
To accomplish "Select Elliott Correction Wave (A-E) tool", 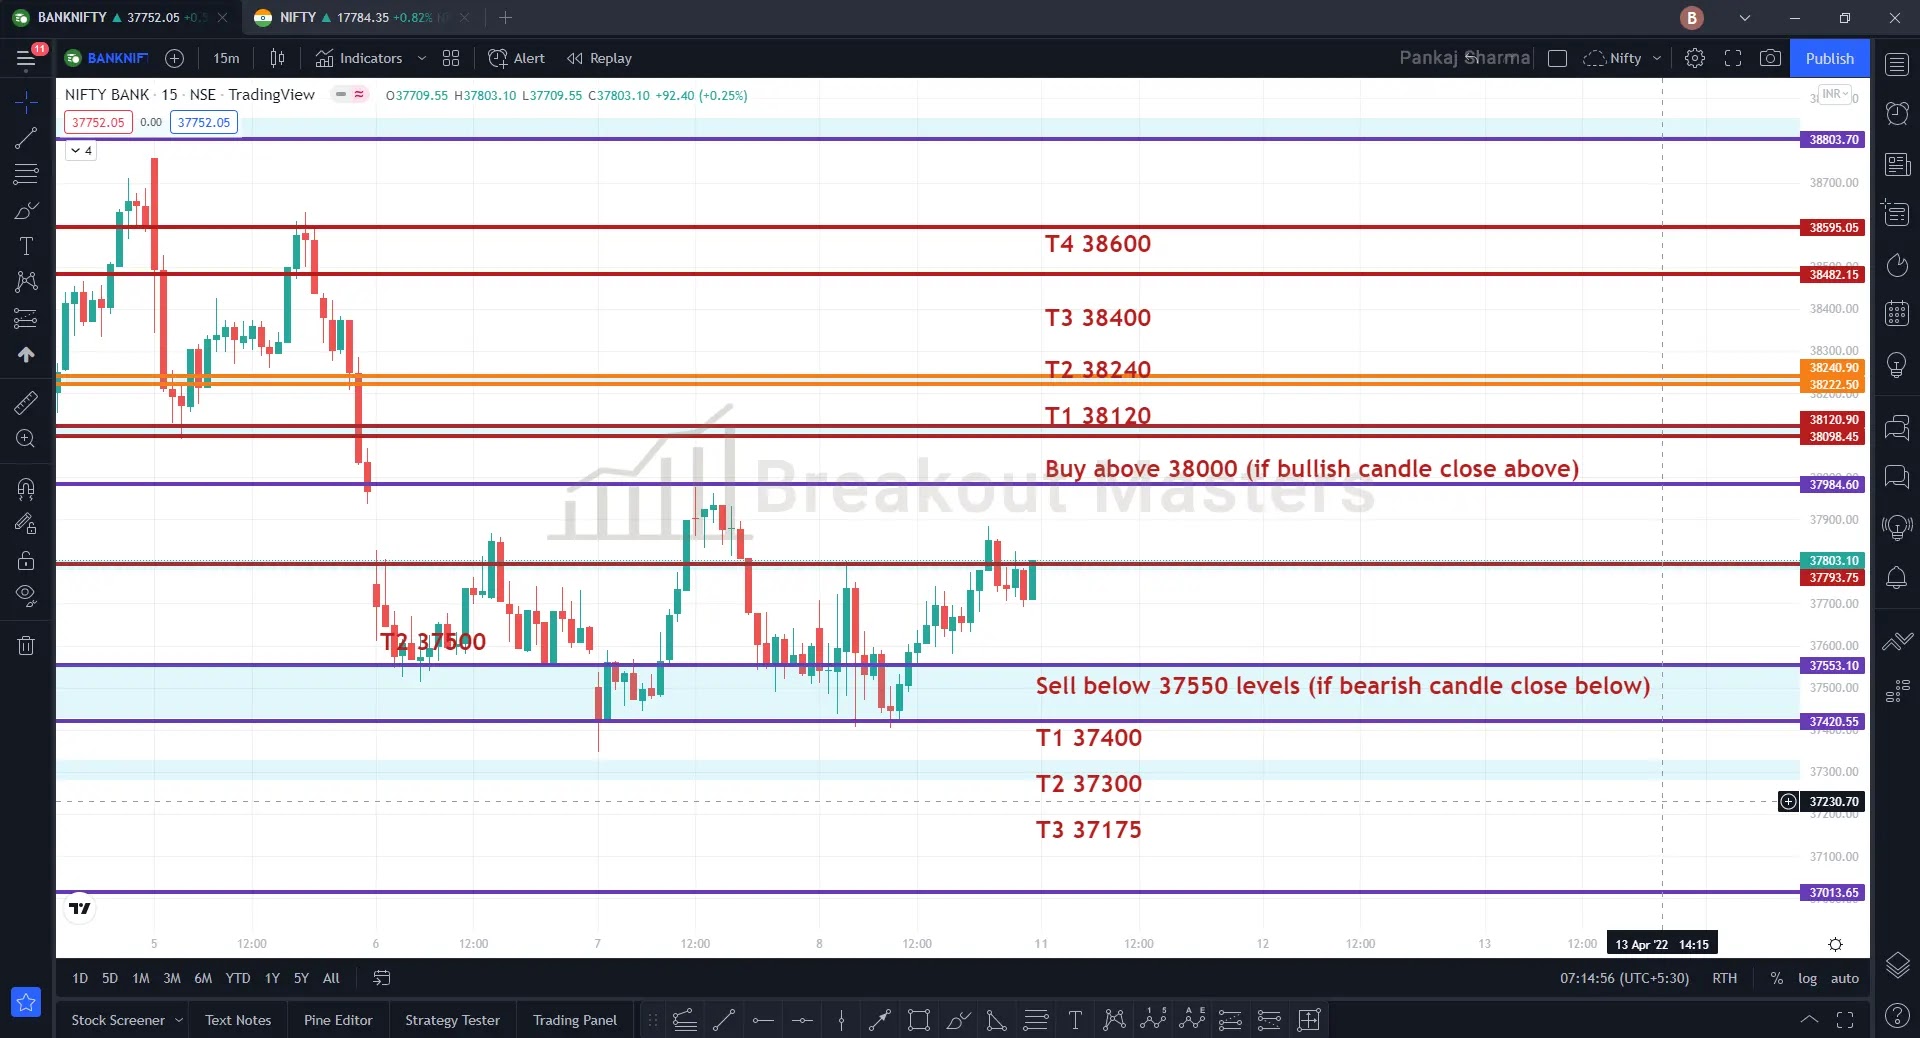I will 1192,1020.
